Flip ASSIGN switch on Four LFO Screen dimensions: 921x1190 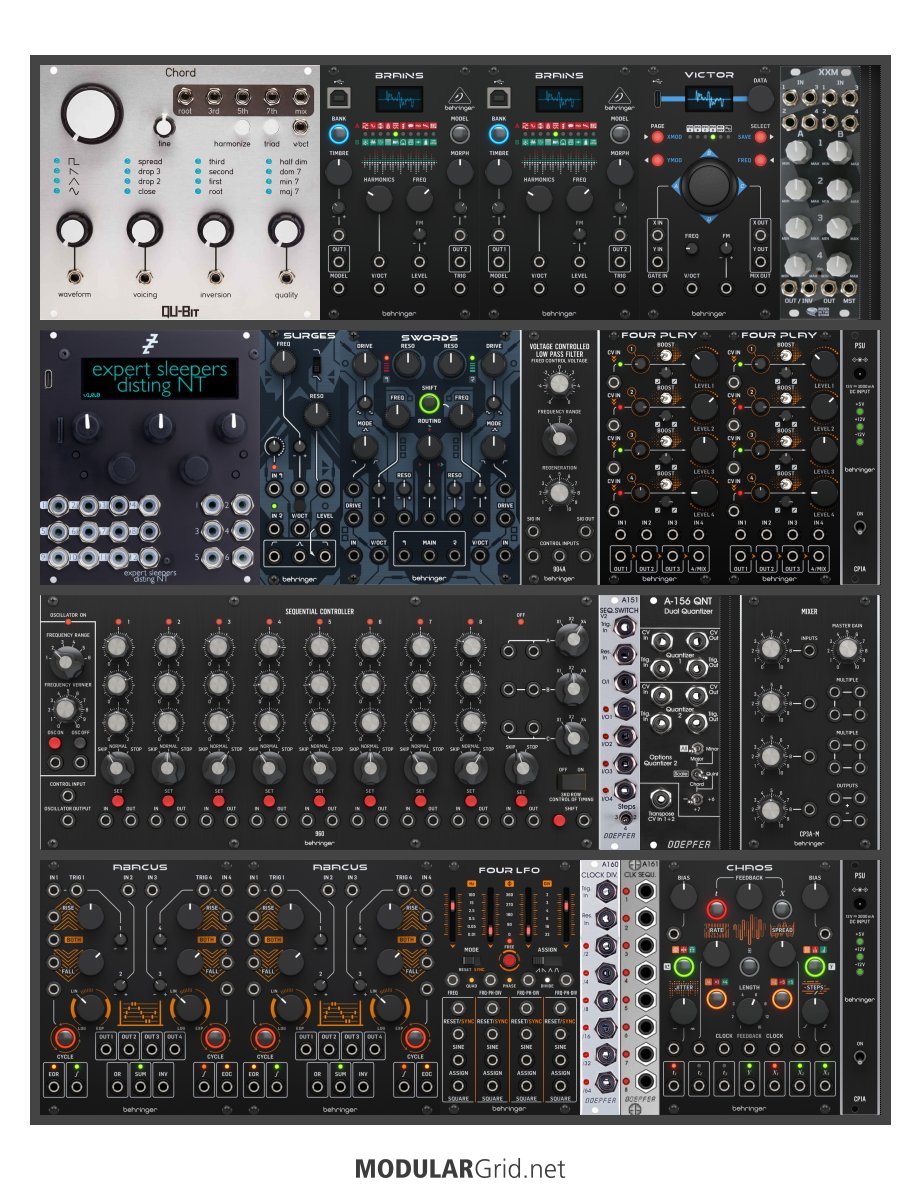547,961
